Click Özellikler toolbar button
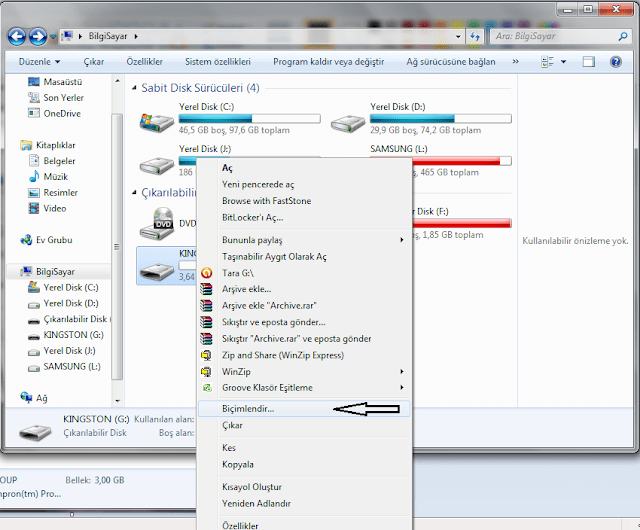 [144, 62]
